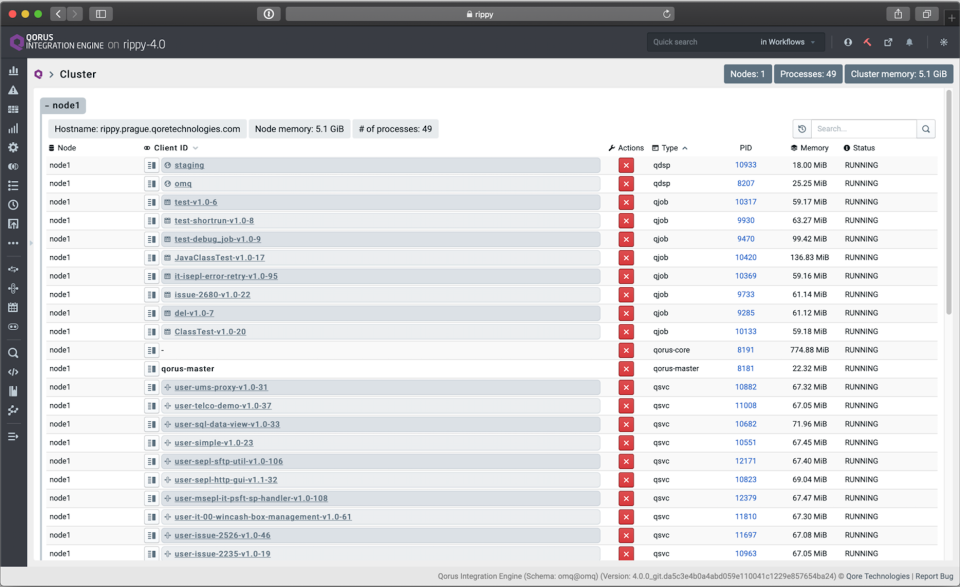Open detail pane icon for staging row
Screen dimensions: 960x587
click(x=151, y=165)
